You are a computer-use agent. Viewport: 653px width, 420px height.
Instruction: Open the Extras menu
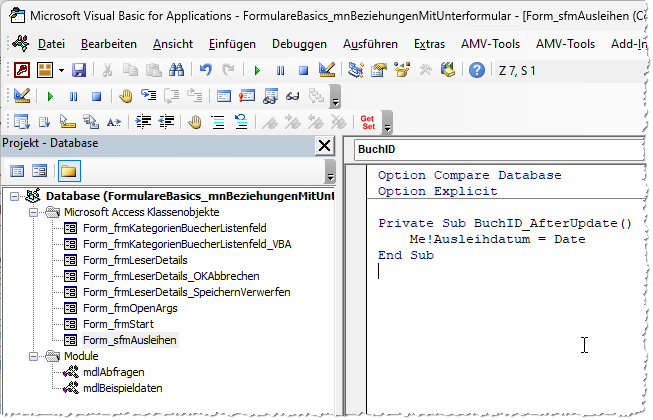click(429, 44)
